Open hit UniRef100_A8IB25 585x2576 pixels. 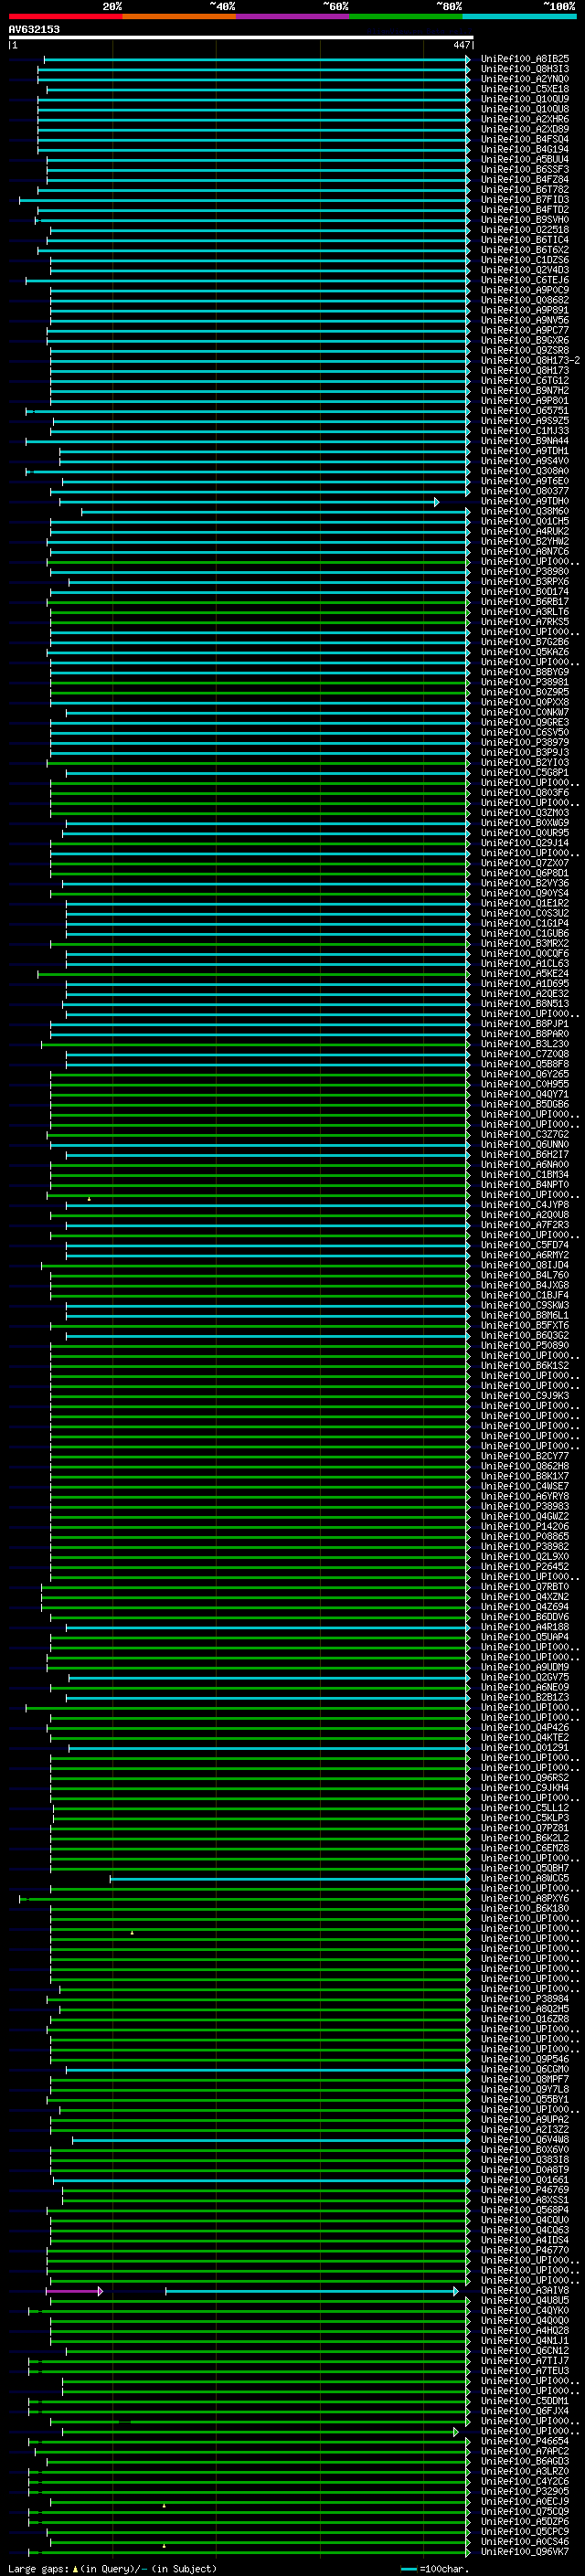(x=525, y=59)
